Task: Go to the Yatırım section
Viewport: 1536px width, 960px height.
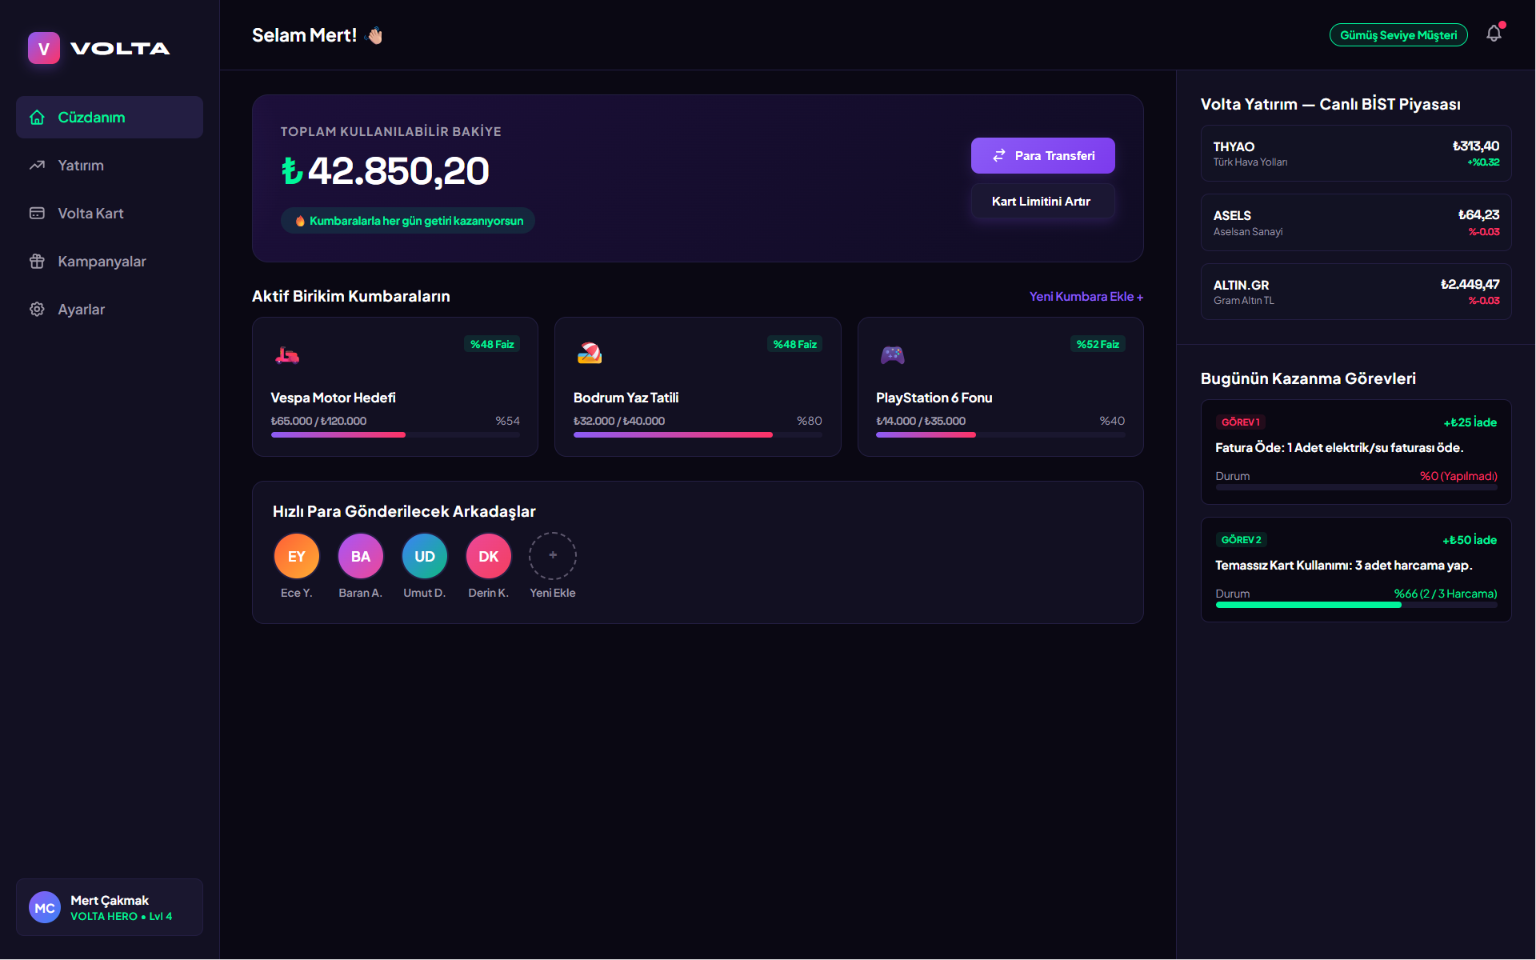Action: click(x=110, y=165)
